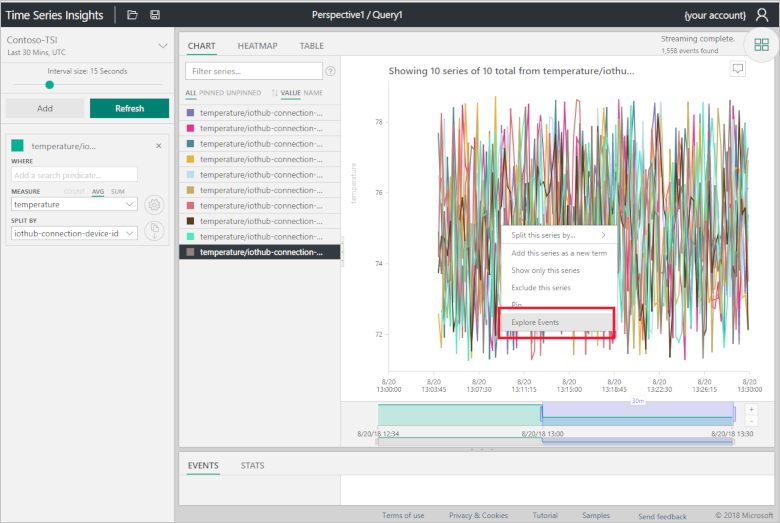The width and height of the screenshot is (780, 523).
Task: Open the Samples link
Action: coord(596,515)
